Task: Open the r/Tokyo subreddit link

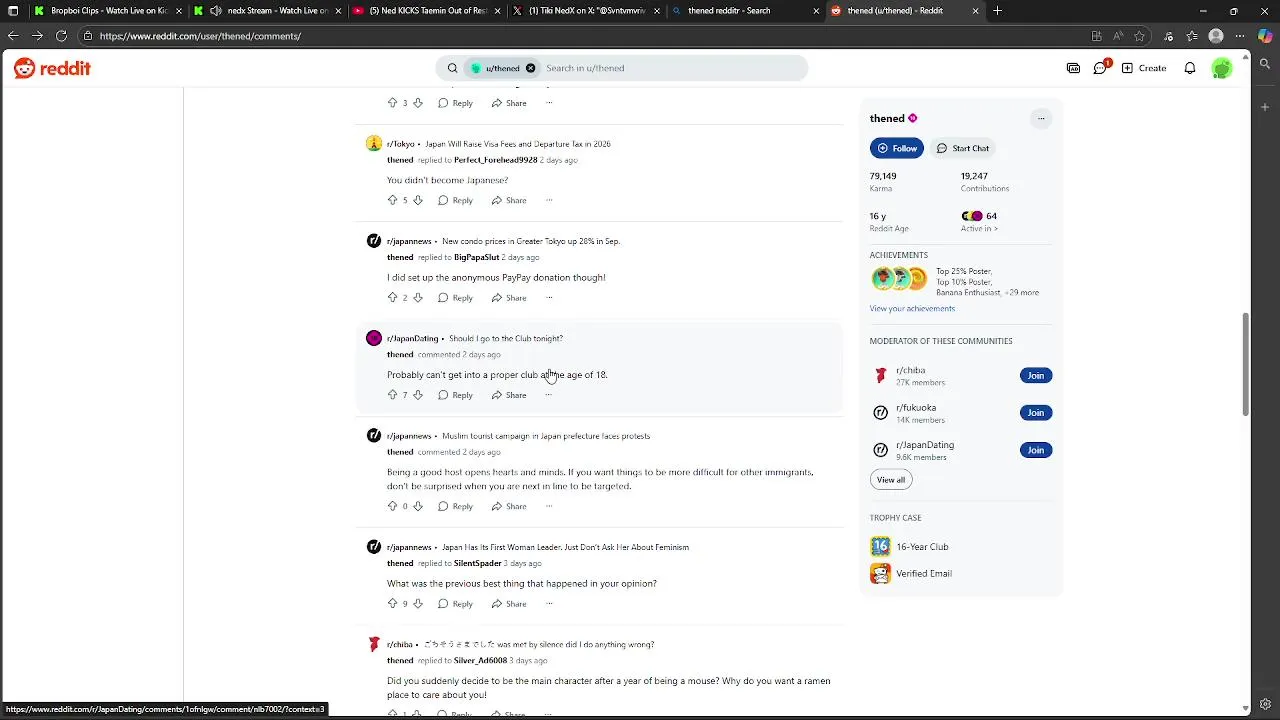Action: (400, 144)
